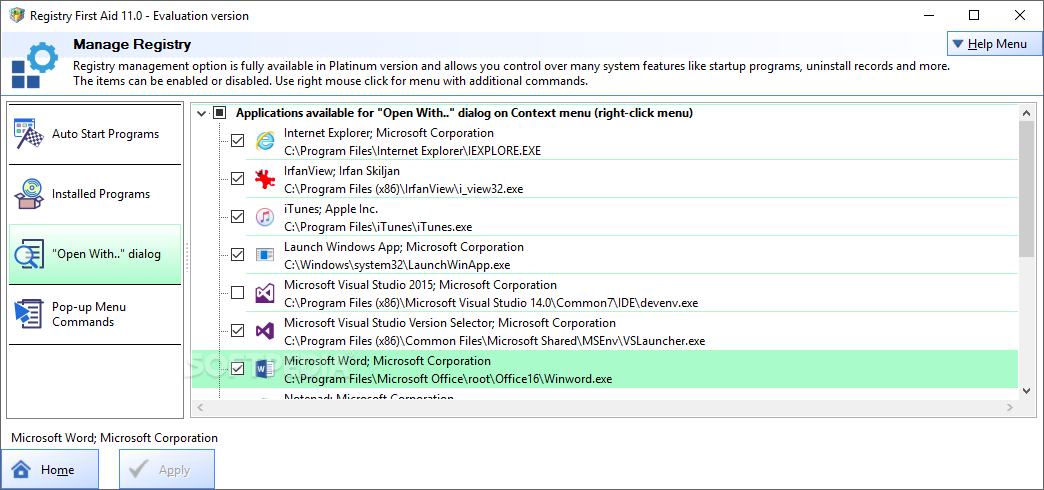Viewport: 1044px width, 490px height.
Task: Select "Microsoft Visual Studio 2015" row text
Action: click(x=420, y=285)
